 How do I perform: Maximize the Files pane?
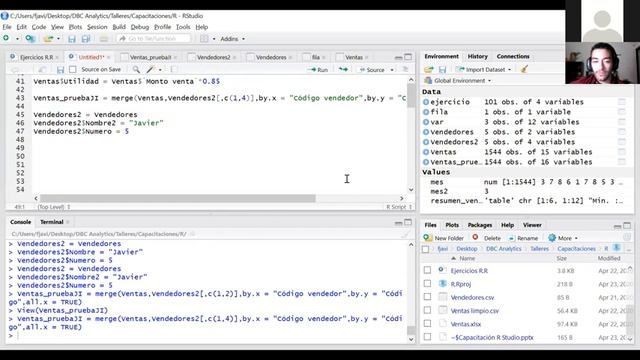pyautogui.click(x=627, y=225)
